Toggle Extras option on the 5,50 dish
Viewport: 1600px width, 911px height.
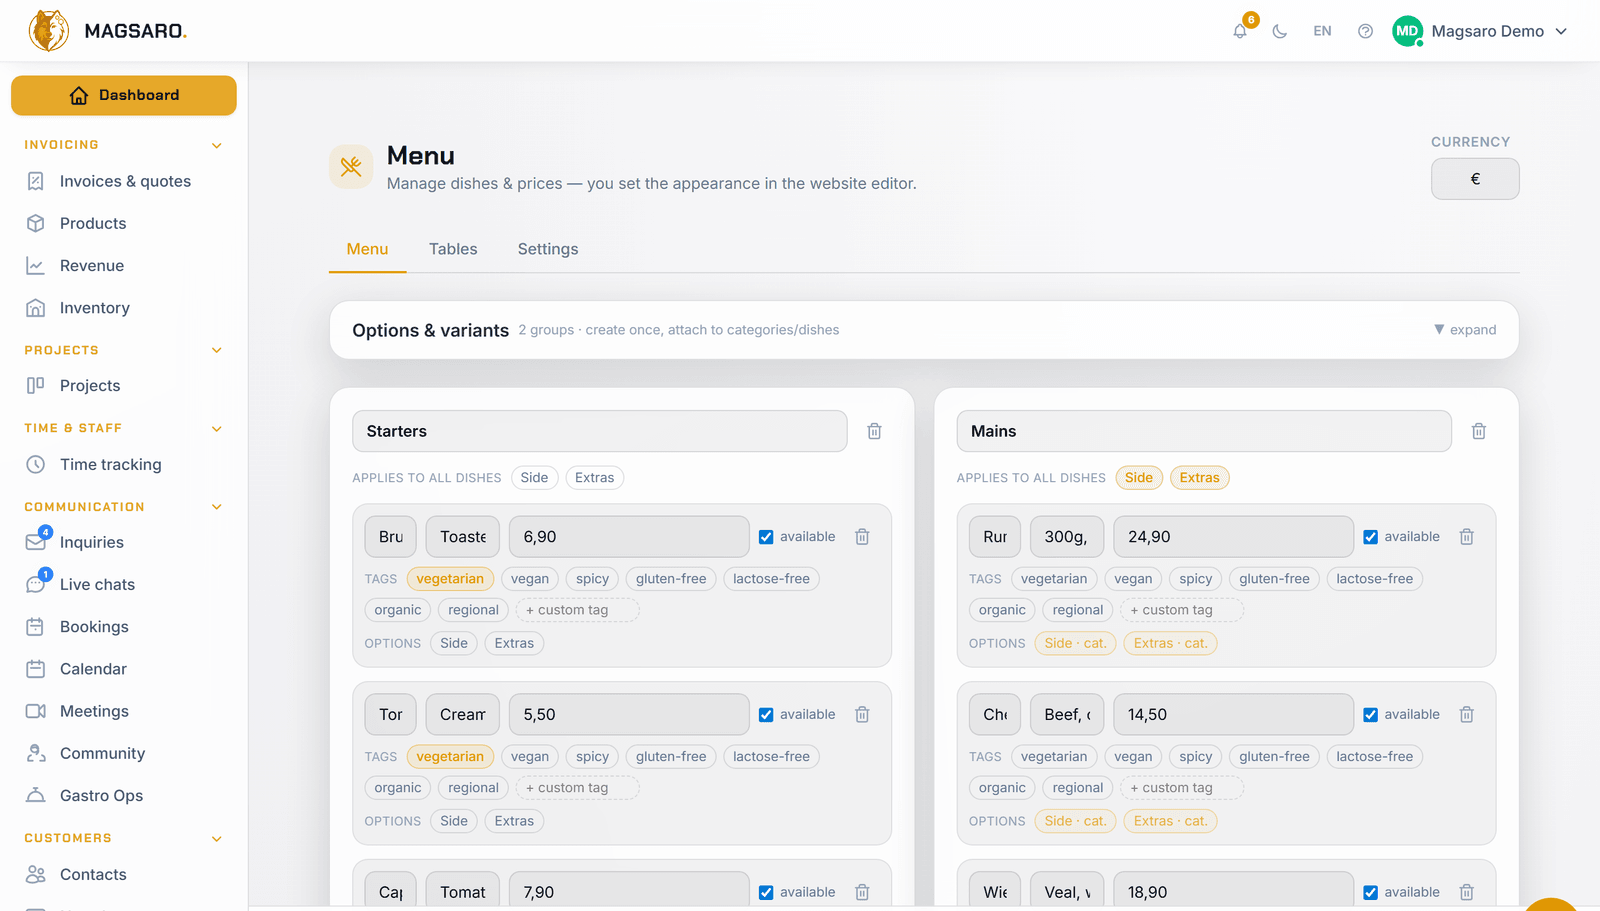514,821
